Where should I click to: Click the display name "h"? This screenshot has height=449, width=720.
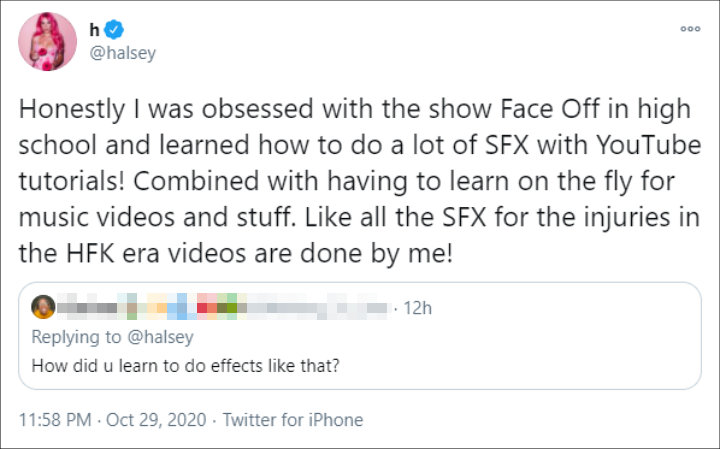click(97, 29)
